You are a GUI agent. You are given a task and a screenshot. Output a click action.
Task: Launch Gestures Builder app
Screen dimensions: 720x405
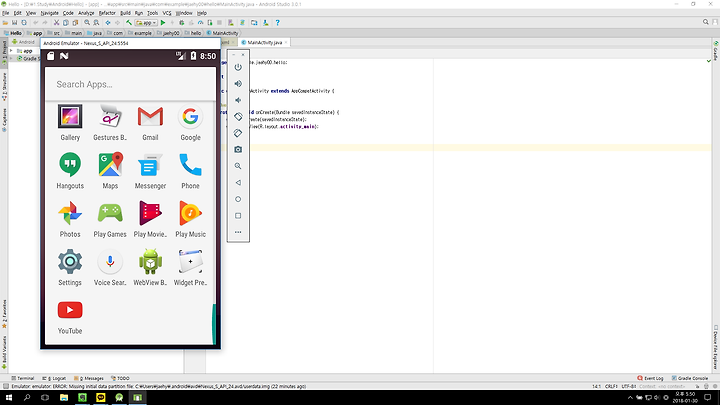click(x=110, y=117)
